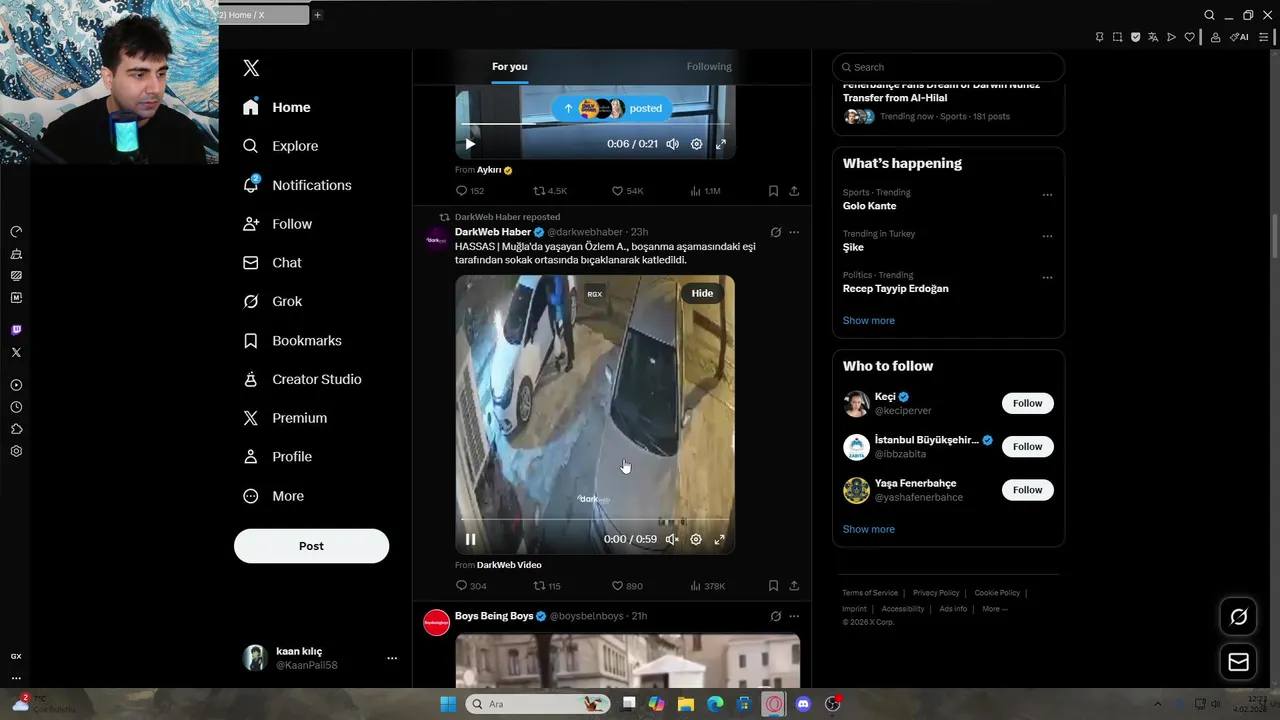This screenshot has height=720, width=1280.
Task: Open the options menu on DarkWeb Haber post
Action: coord(794,232)
